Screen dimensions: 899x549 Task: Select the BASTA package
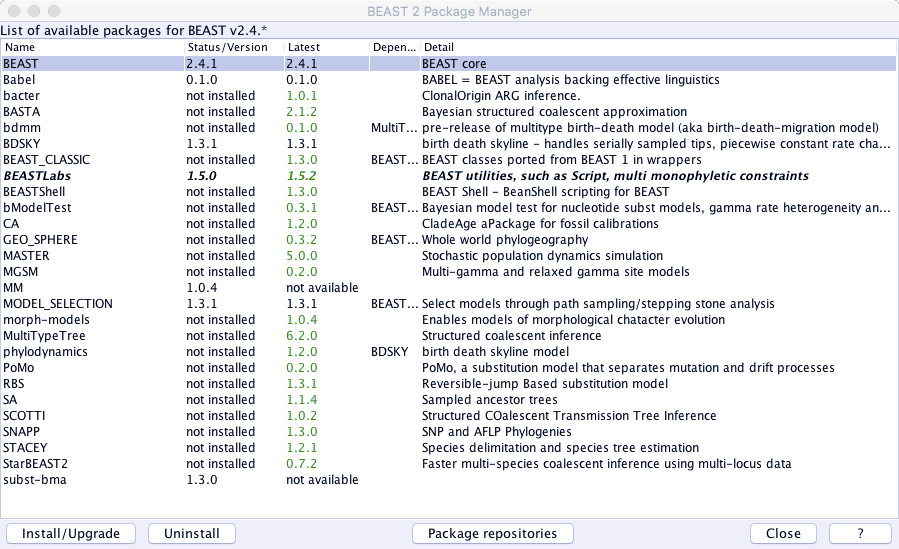[x=449, y=112]
